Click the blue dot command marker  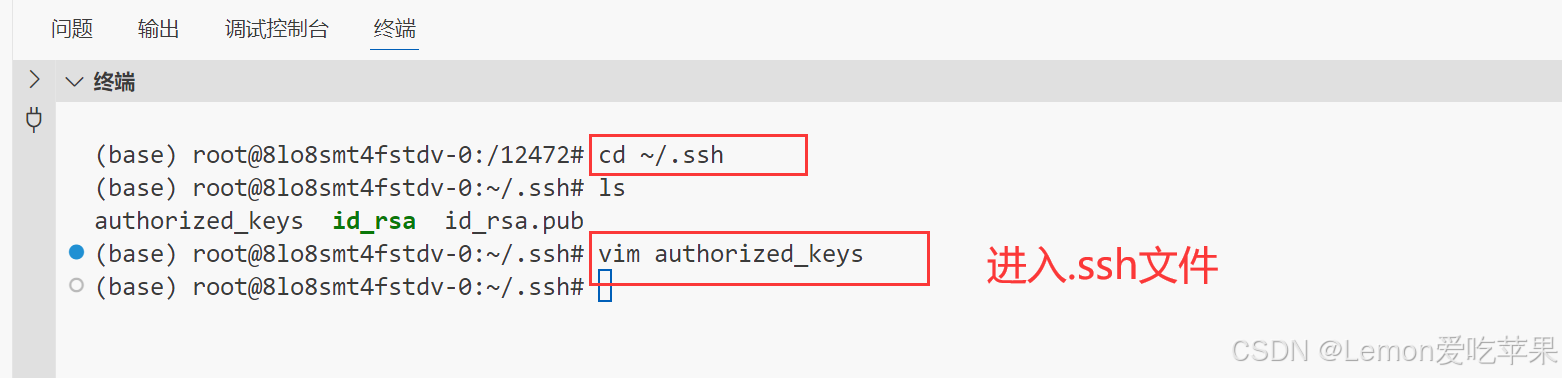(x=76, y=254)
